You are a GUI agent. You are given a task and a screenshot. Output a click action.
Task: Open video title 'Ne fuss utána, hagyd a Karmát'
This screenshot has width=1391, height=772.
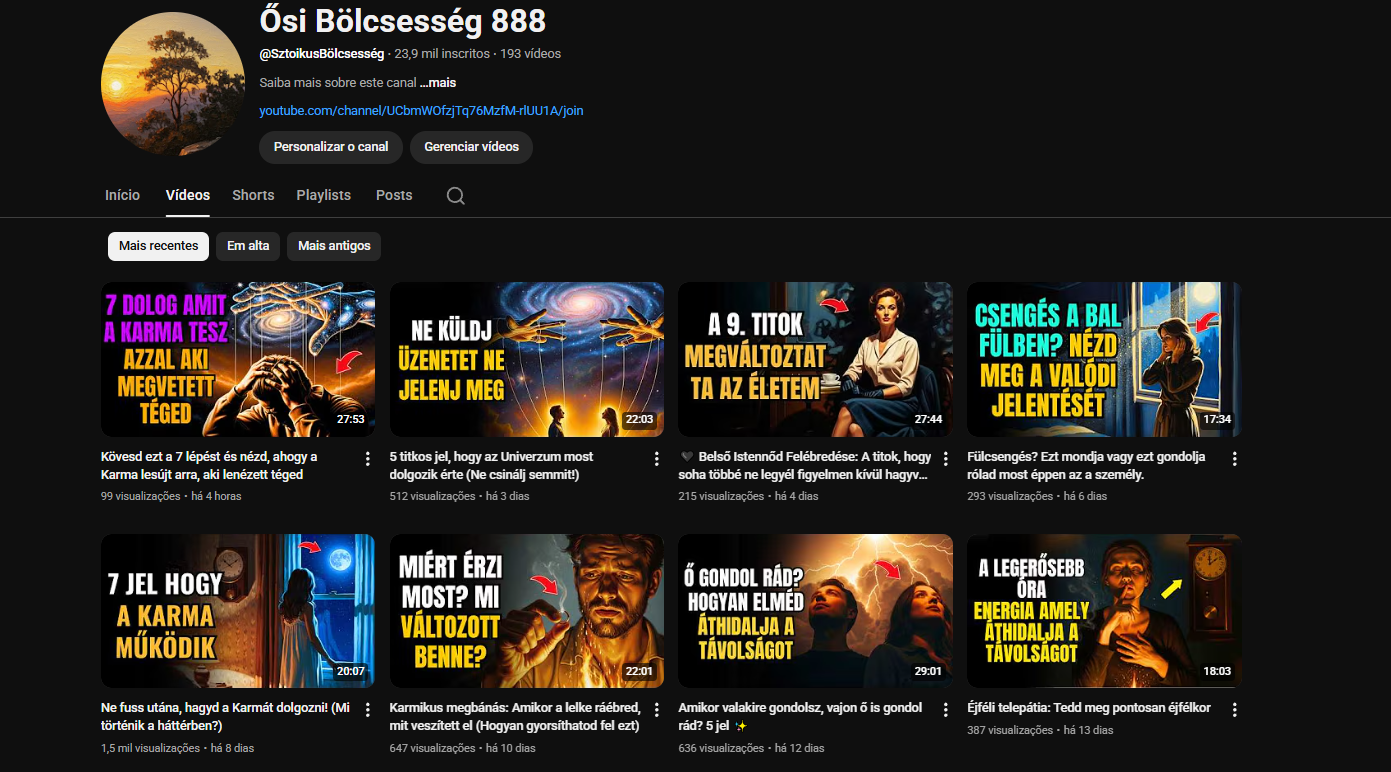coord(225,717)
